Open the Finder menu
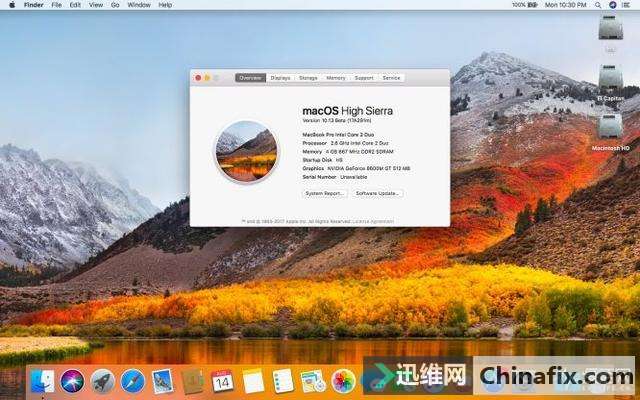The image size is (640, 400). tap(33, 5)
